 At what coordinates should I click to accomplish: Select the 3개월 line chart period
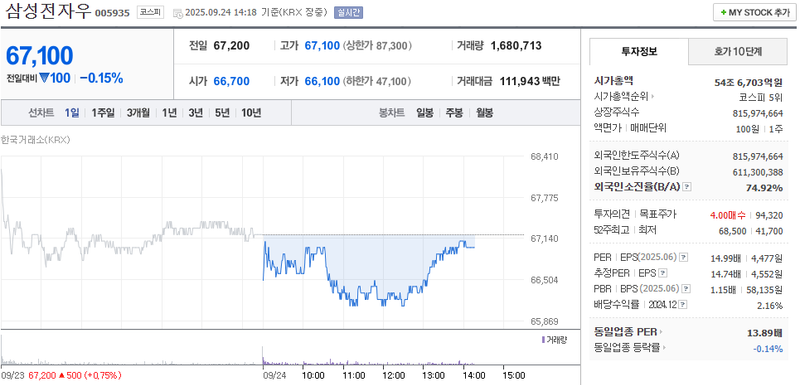(x=138, y=113)
